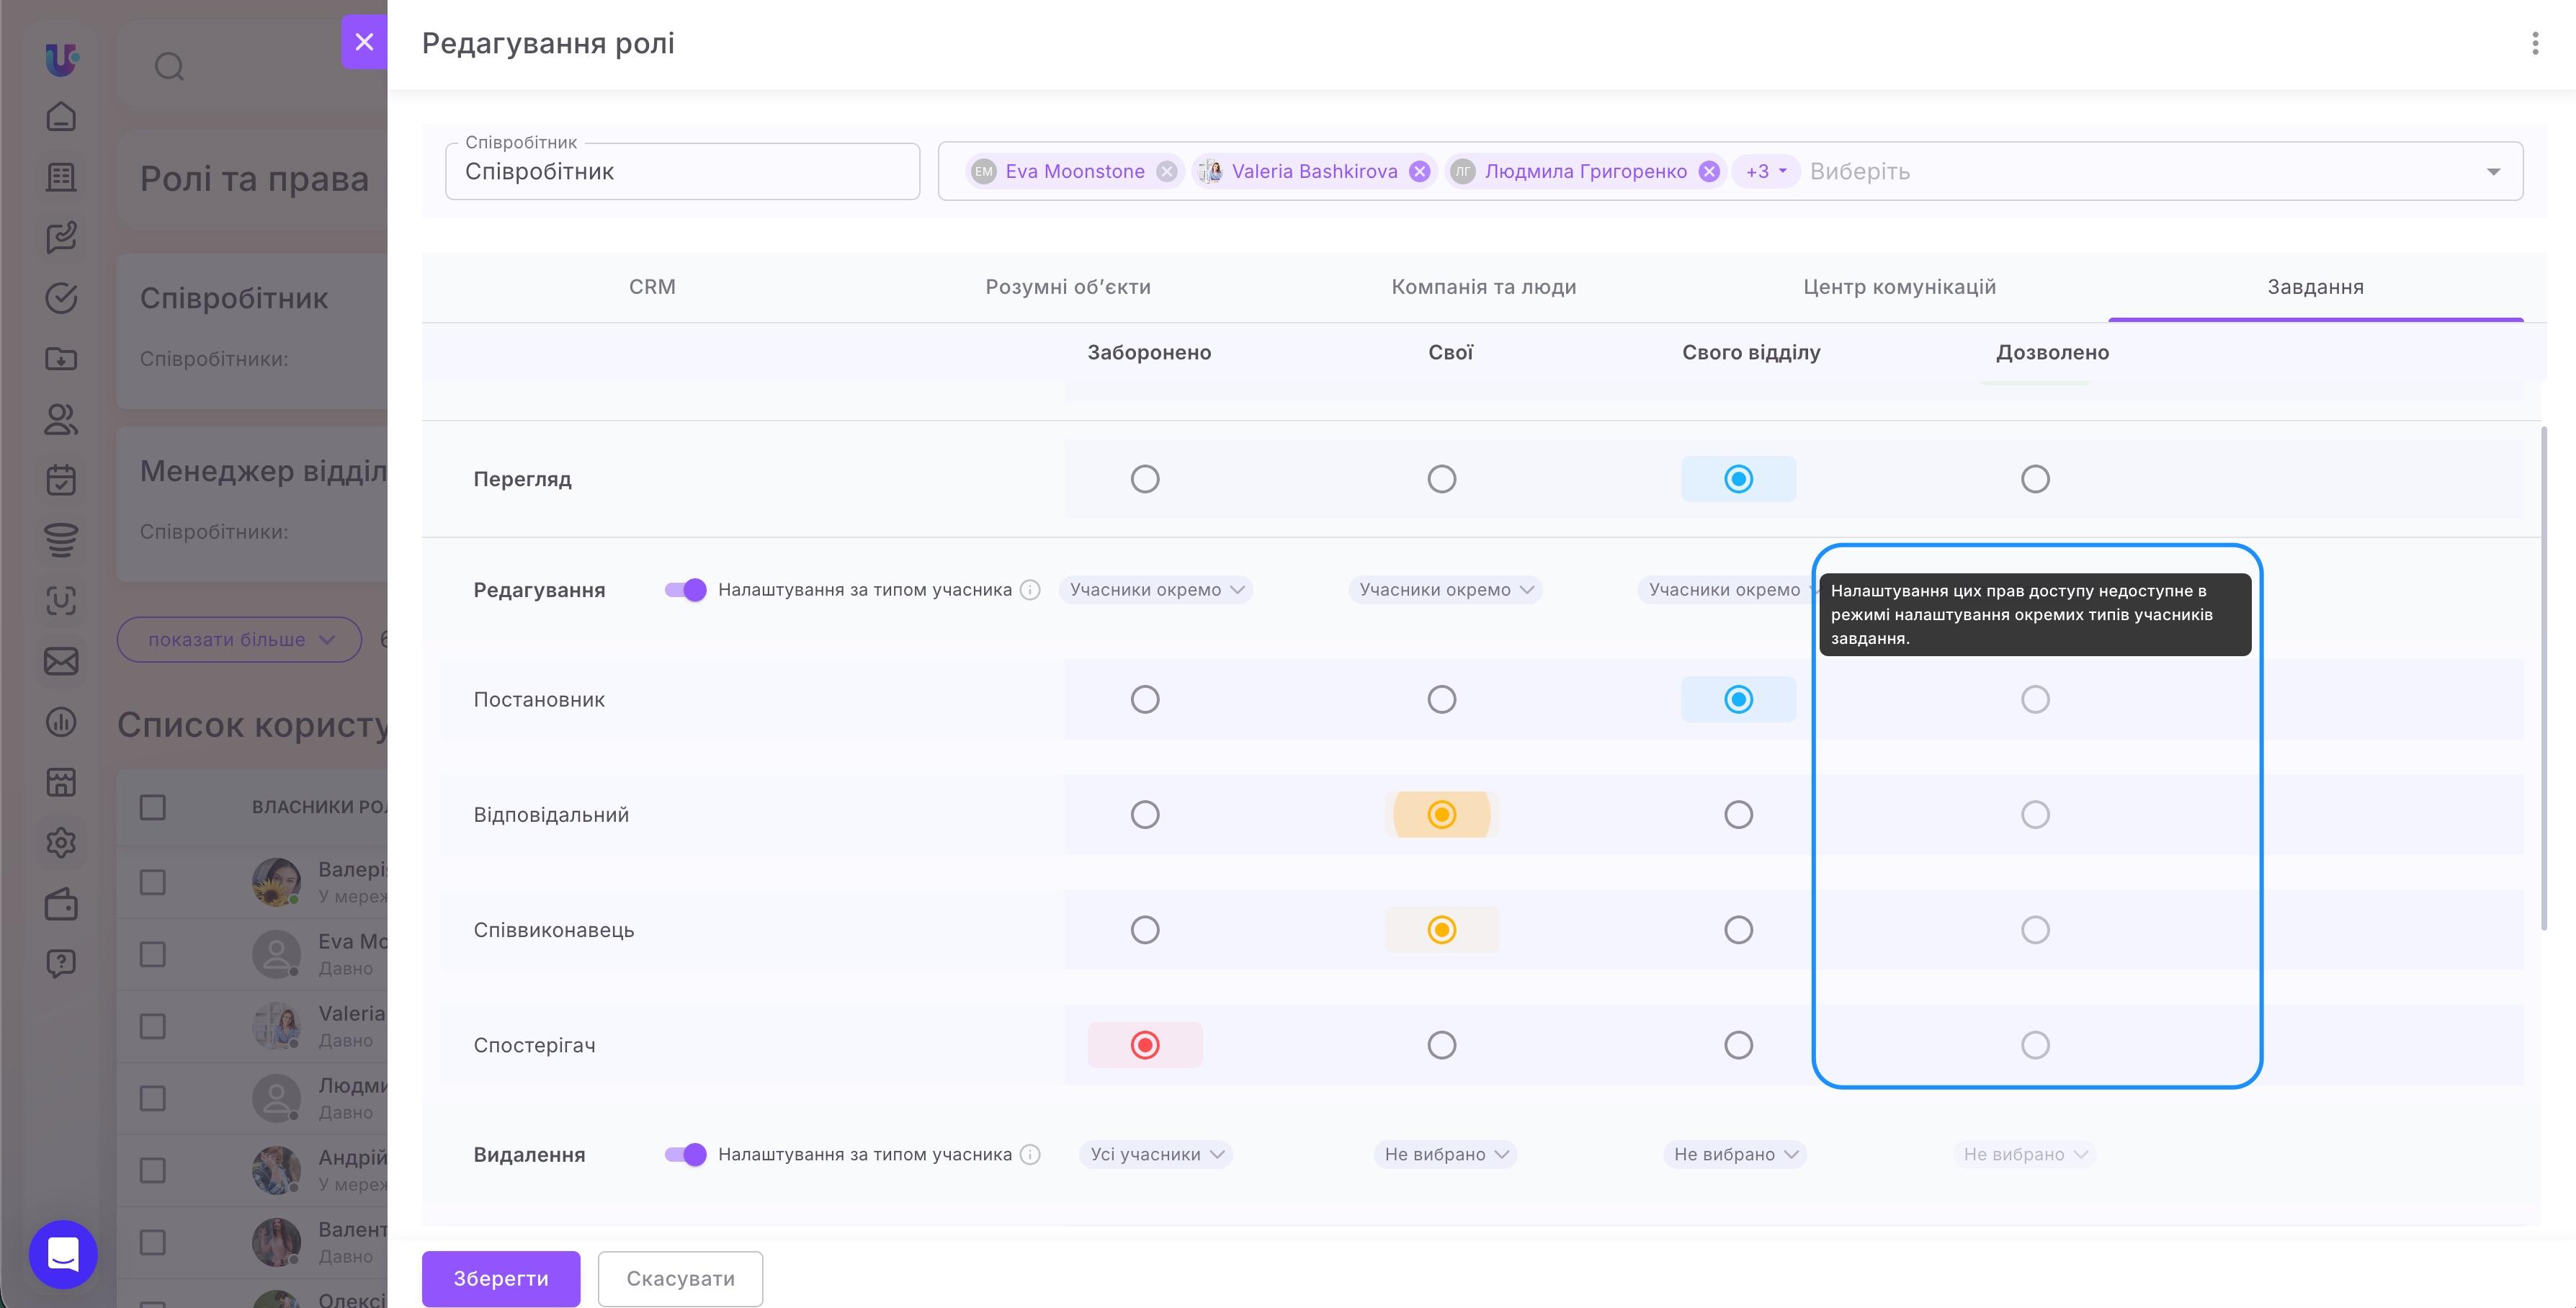Open the settings gear icon in sidebar
The image size is (2576, 1308).
(x=61, y=843)
